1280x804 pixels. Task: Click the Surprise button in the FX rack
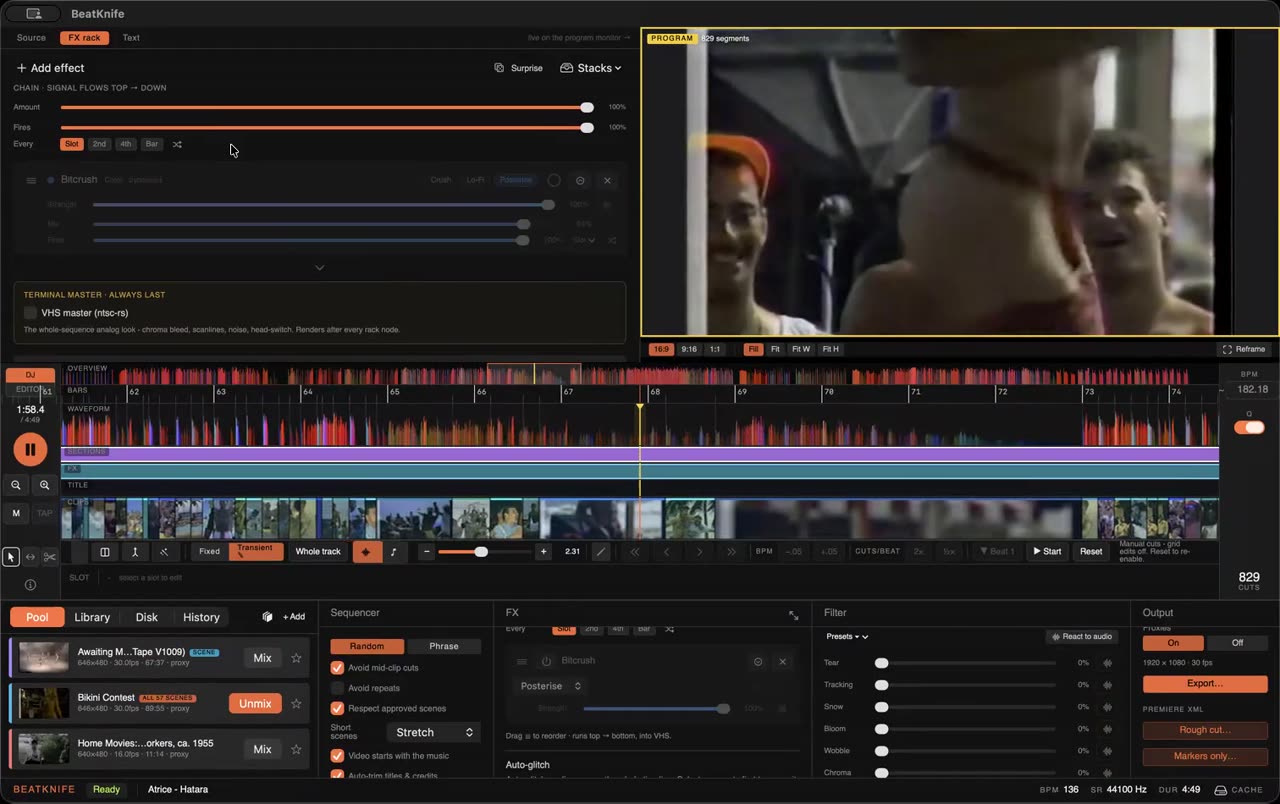[519, 68]
